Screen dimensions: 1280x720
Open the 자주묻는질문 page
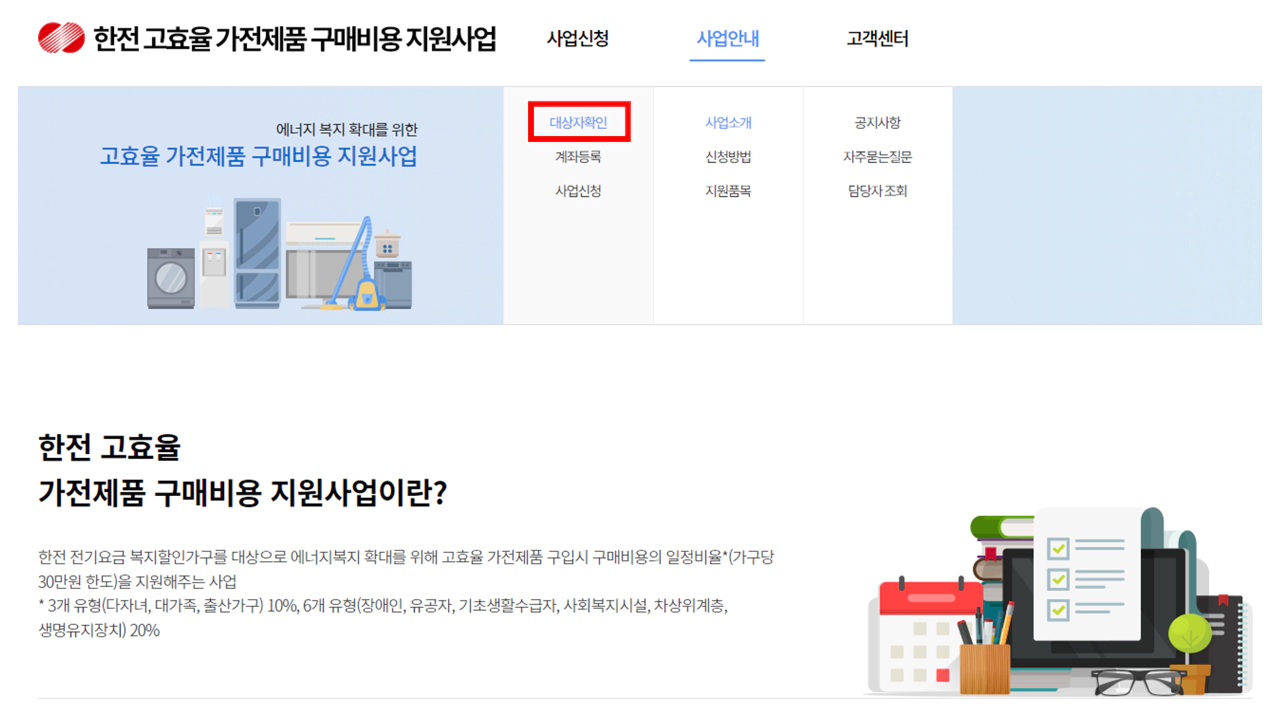coord(880,157)
